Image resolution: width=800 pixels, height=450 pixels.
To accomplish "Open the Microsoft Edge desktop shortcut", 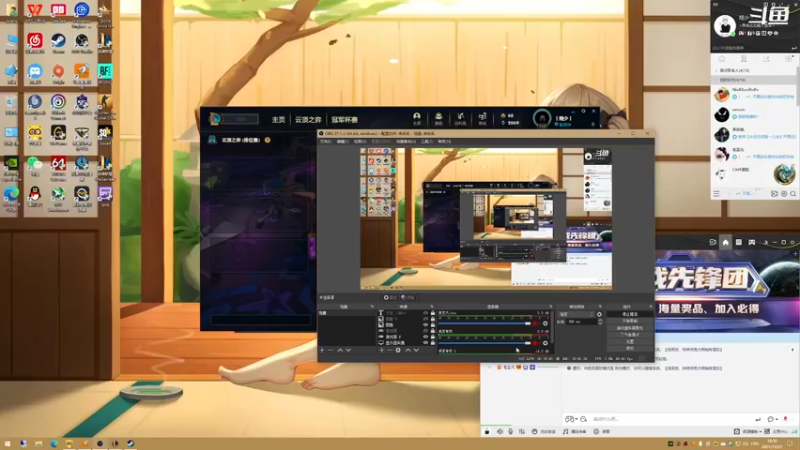I will point(11,194).
